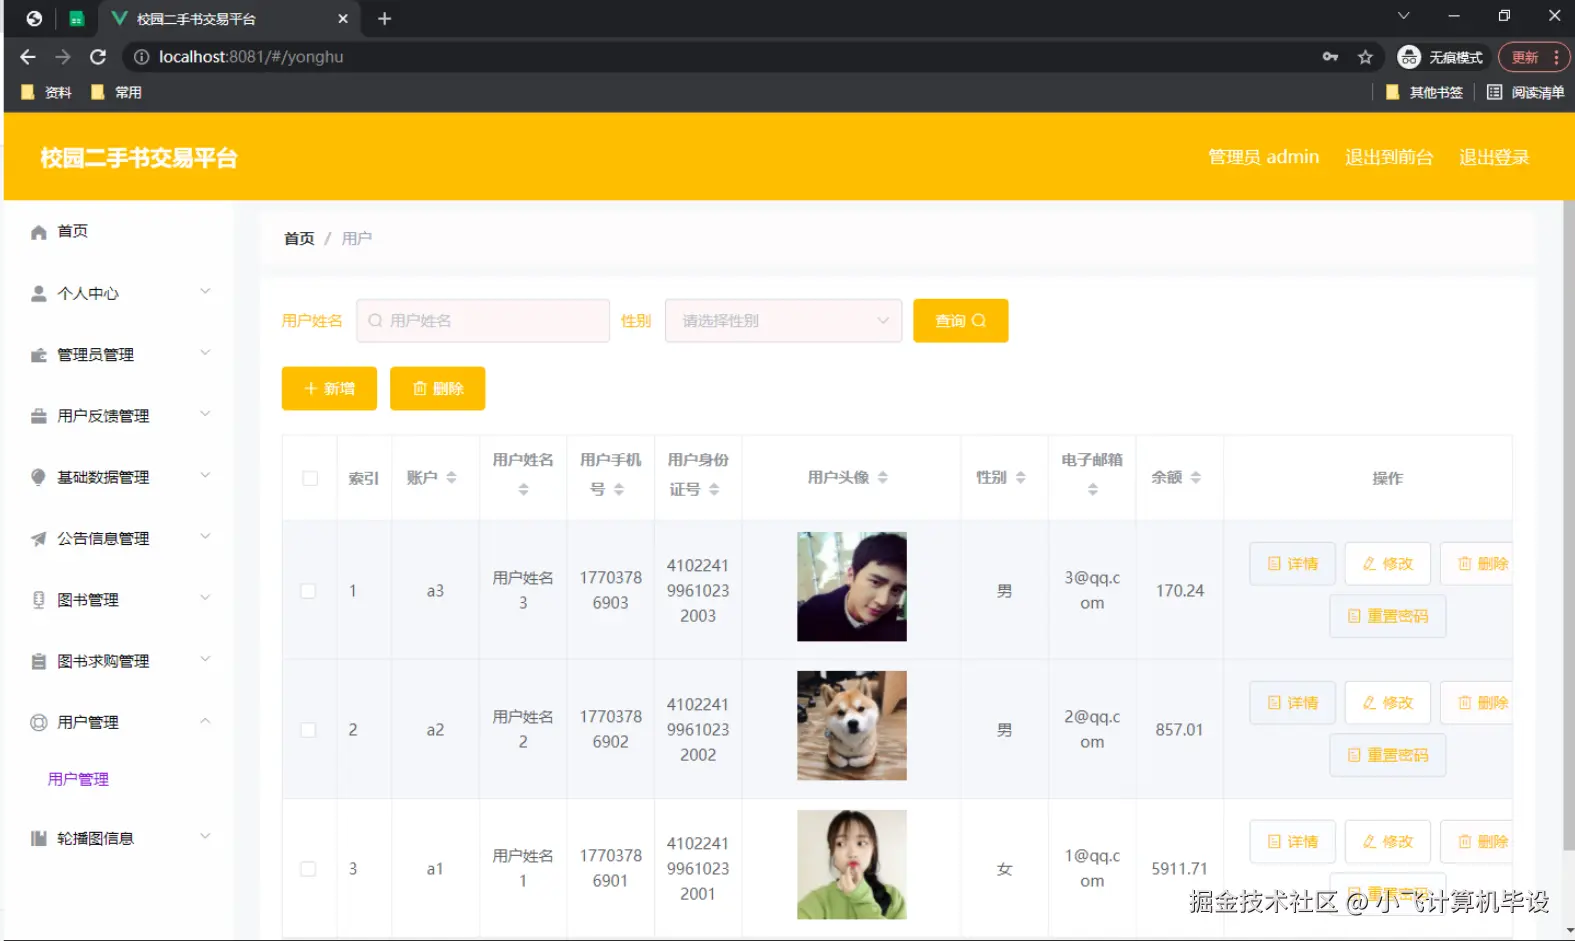Image resolution: width=1575 pixels, height=941 pixels.
Task: Click the 个人中心 person icon
Action: click(38, 293)
